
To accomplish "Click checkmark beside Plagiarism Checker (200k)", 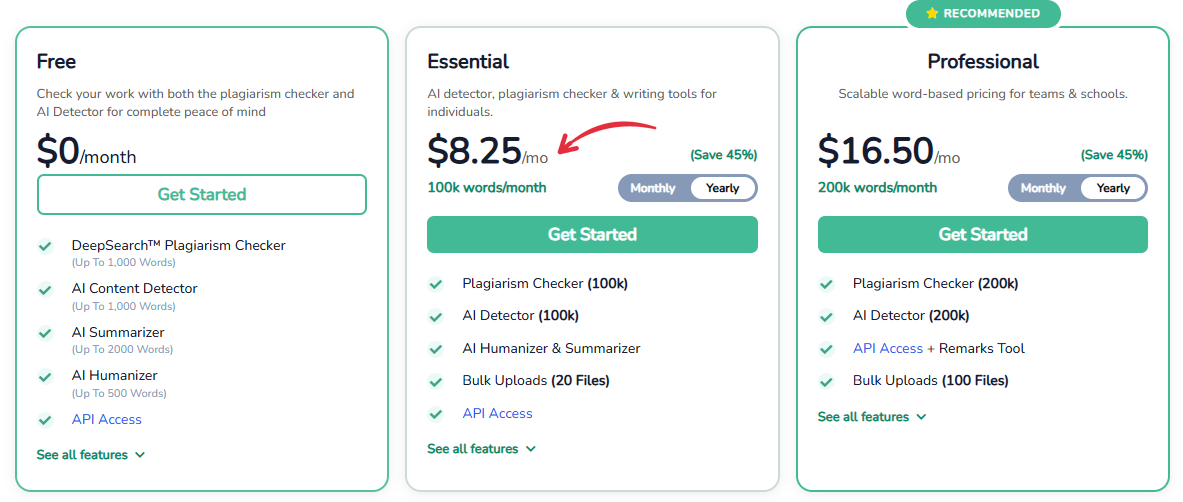I will pos(826,284).
